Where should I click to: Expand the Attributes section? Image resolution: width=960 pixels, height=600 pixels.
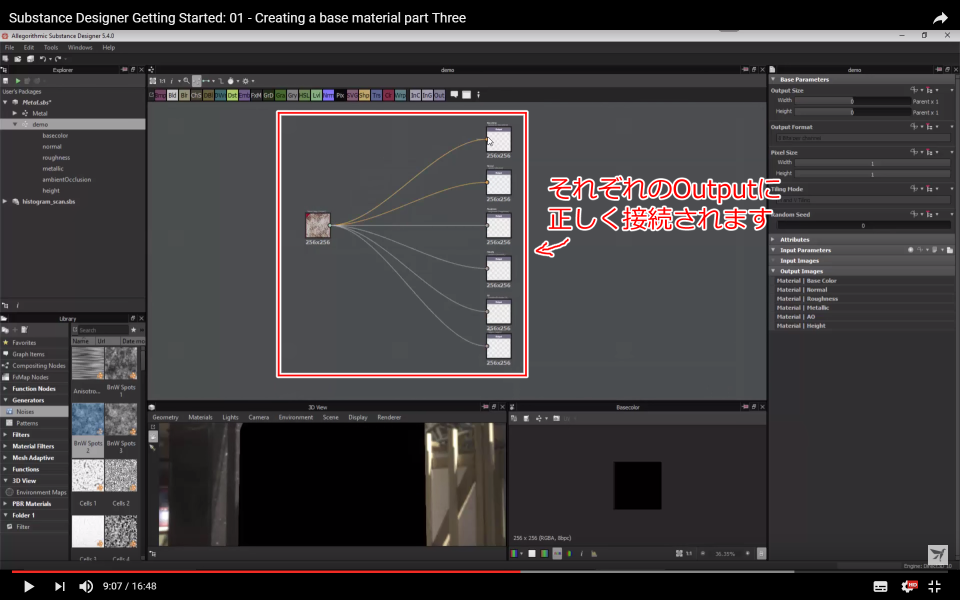click(x=773, y=239)
